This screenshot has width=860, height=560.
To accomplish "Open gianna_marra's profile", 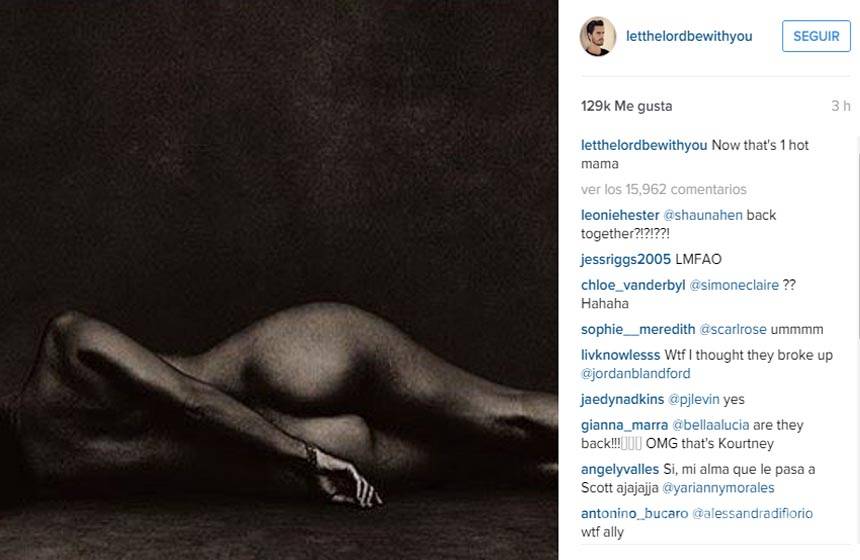I will (624, 425).
